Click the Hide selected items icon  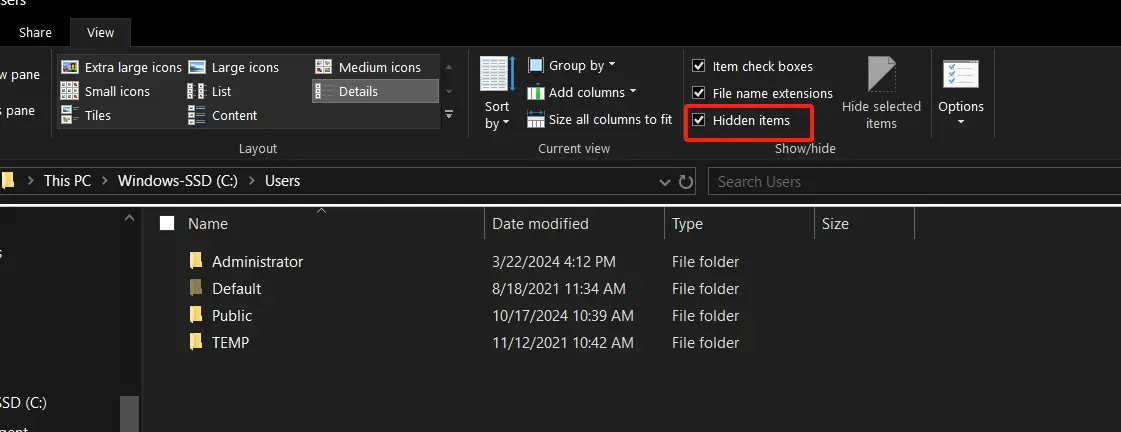[x=881, y=92]
